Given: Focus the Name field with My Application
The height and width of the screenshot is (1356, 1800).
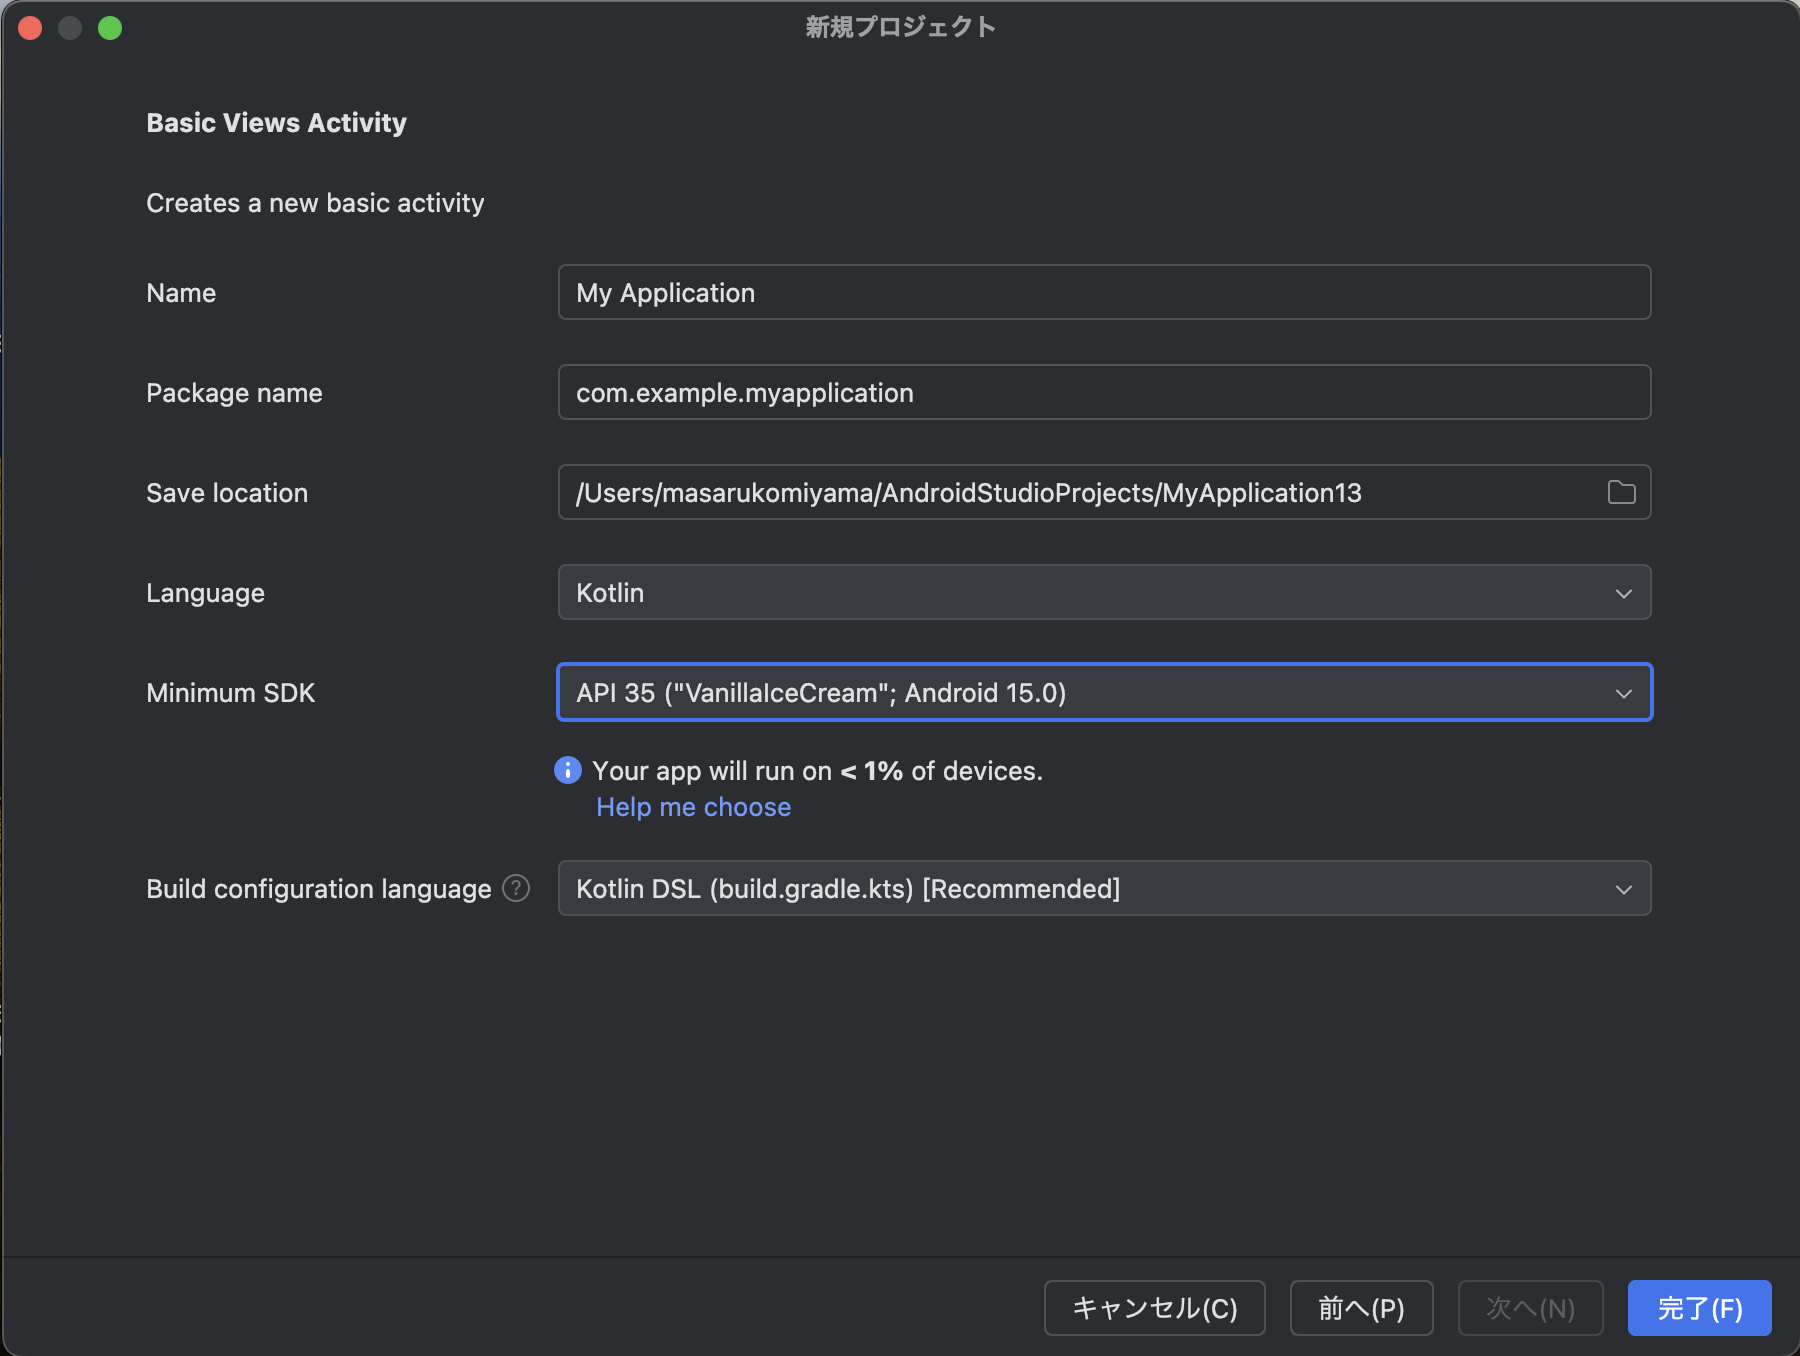Looking at the screenshot, I should (x=1104, y=293).
